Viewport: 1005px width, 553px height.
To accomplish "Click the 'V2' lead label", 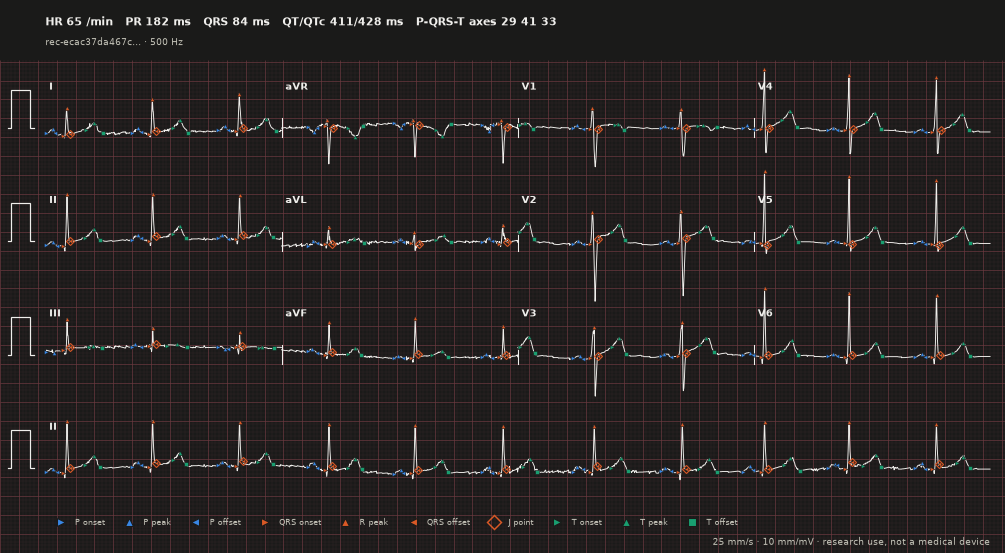I will 529,200.
